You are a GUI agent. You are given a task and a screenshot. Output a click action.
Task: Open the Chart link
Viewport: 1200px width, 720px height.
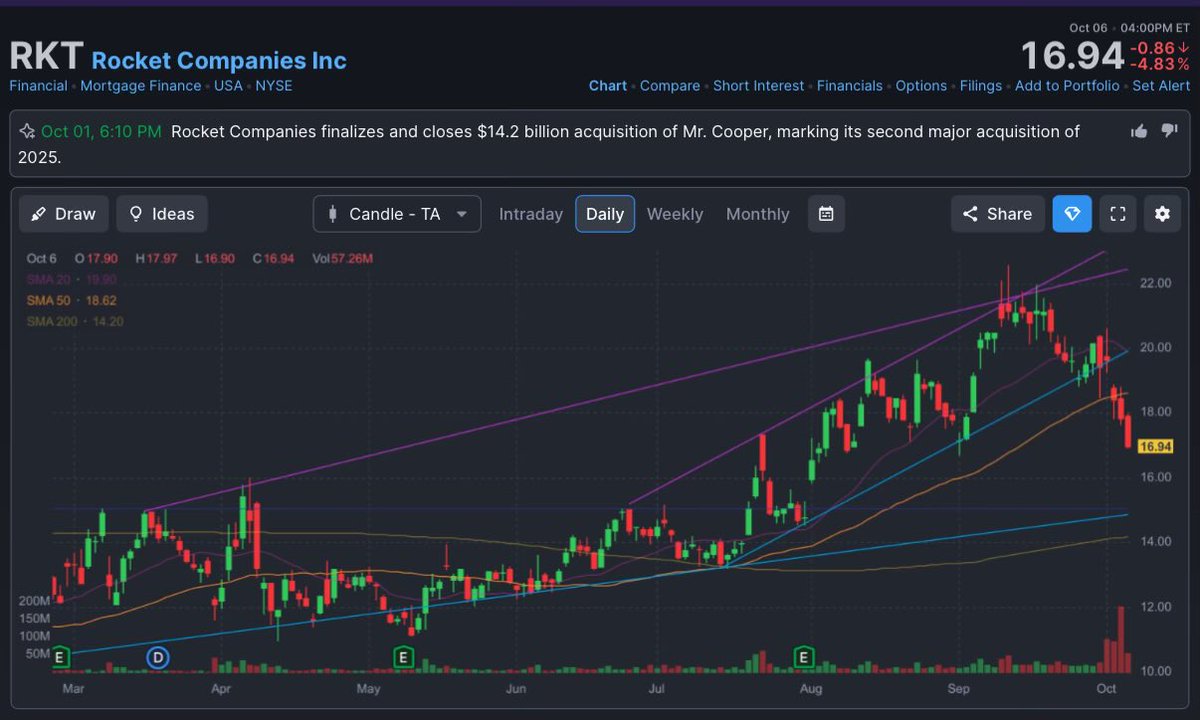(608, 86)
